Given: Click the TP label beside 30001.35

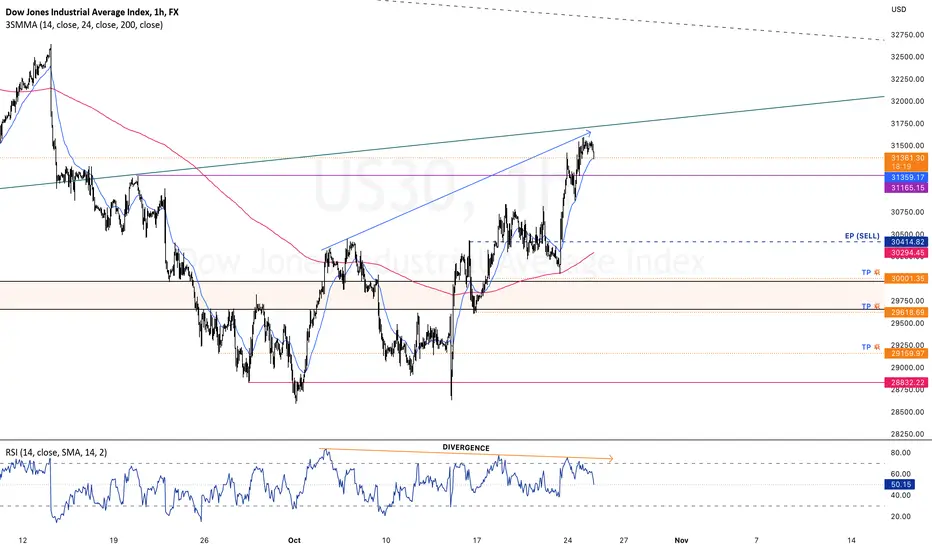Looking at the screenshot, I should [x=871, y=272].
